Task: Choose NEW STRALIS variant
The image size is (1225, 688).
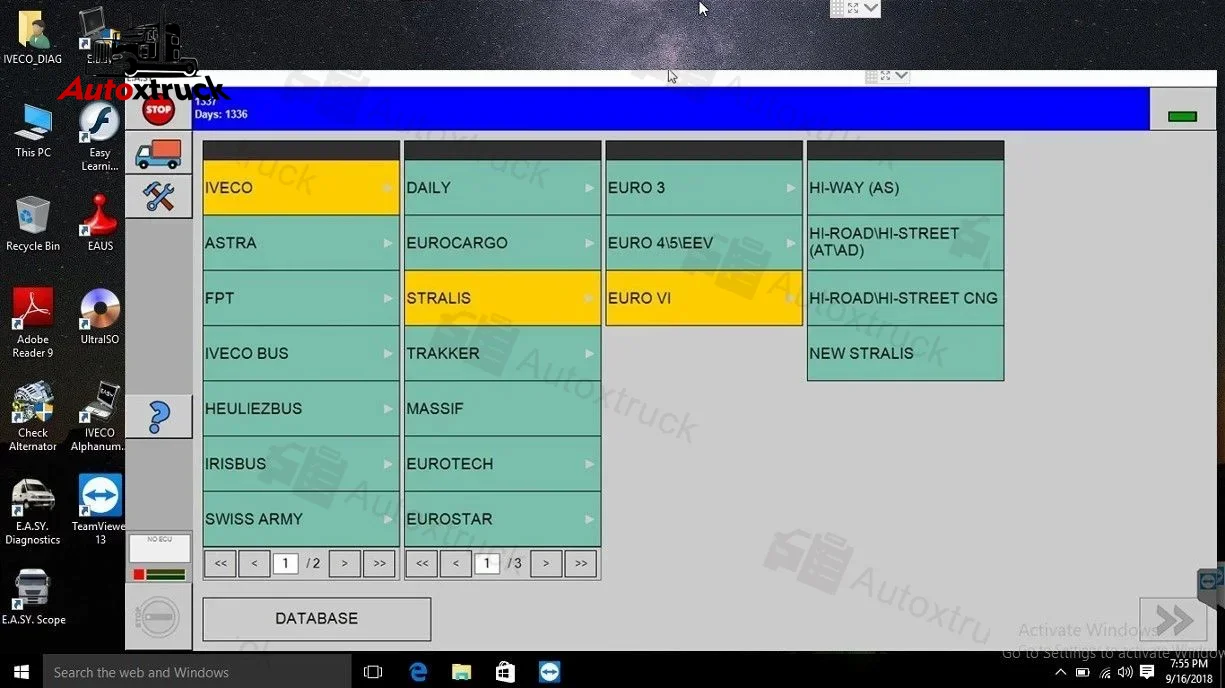Action: [906, 353]
